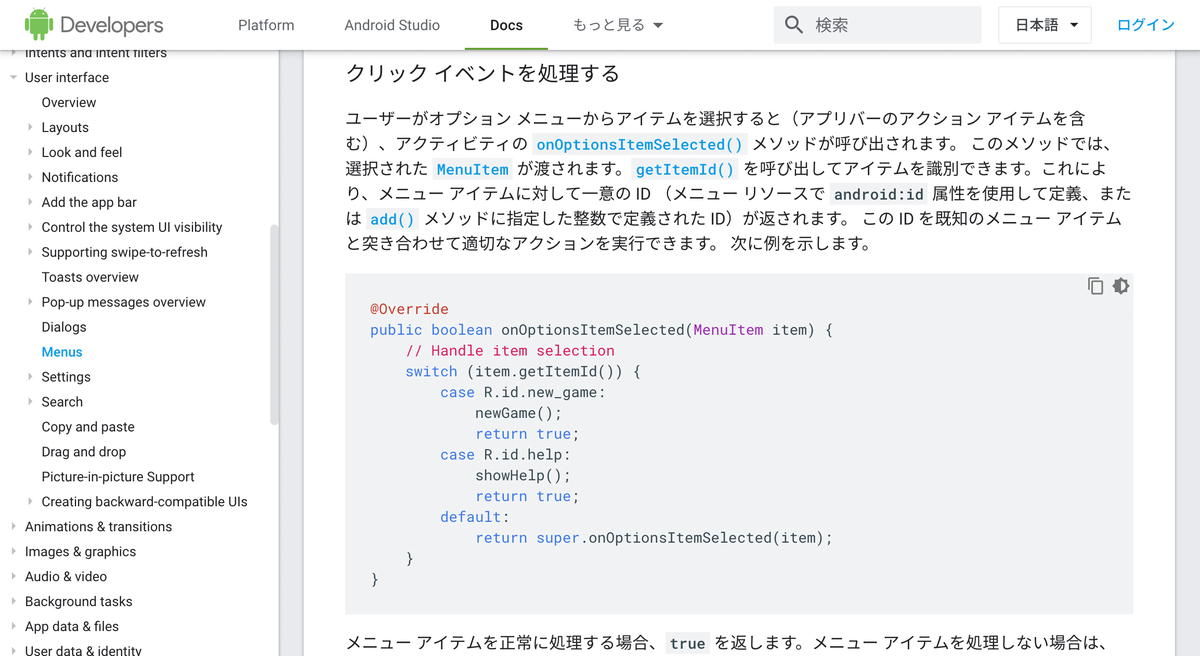Open Background tasks in sidebar
Viewport: 1200px width, 656px height.
tap(78, 602)
